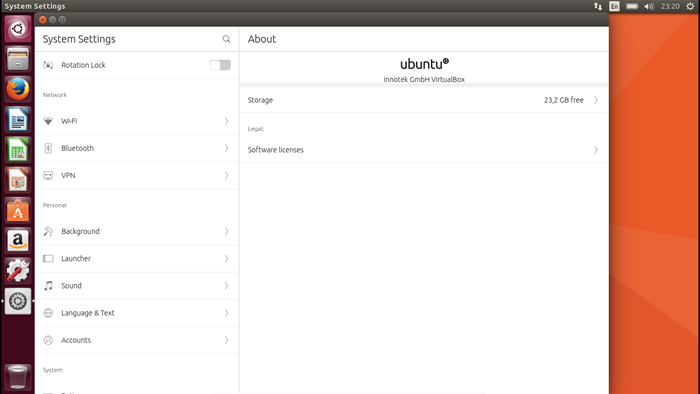
Task: Click the Sound music note icon
Action: point(48,286)
